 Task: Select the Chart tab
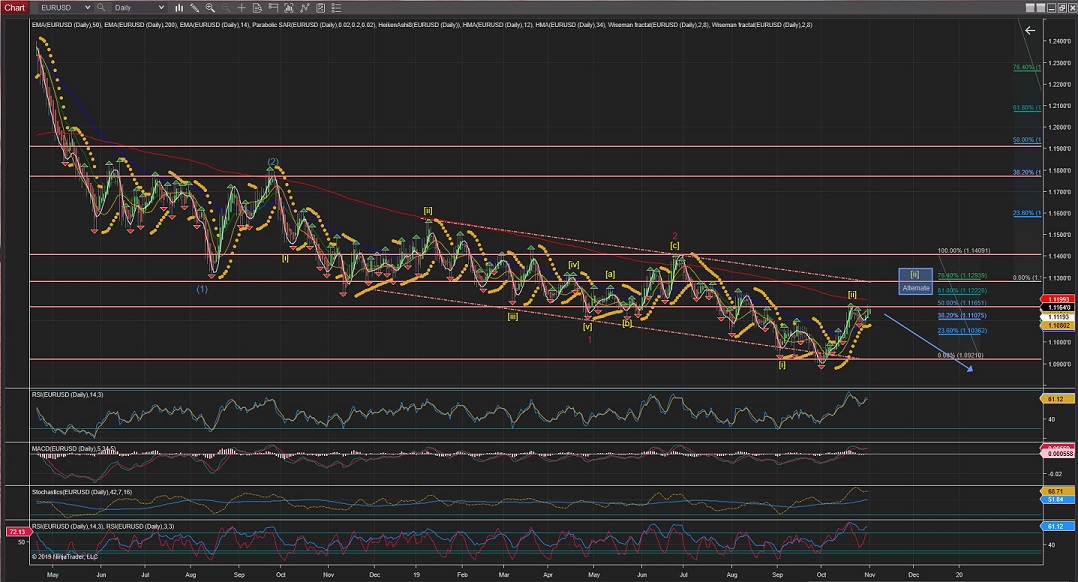[x=14, y=8]
